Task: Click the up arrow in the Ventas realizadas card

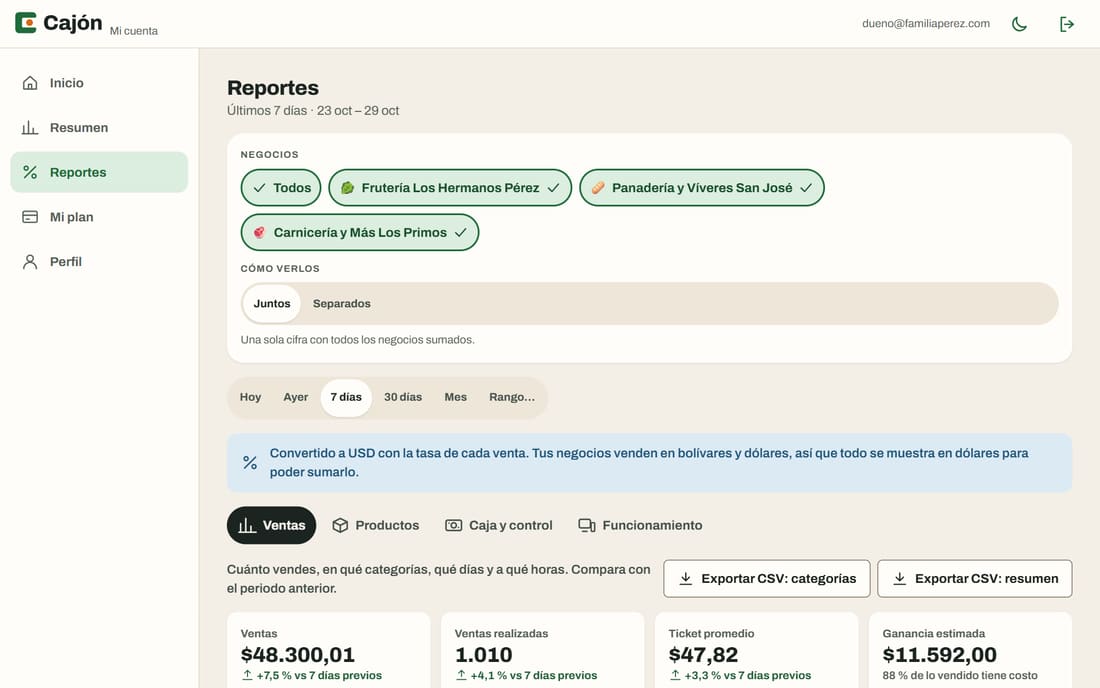Action: [461, 675]
